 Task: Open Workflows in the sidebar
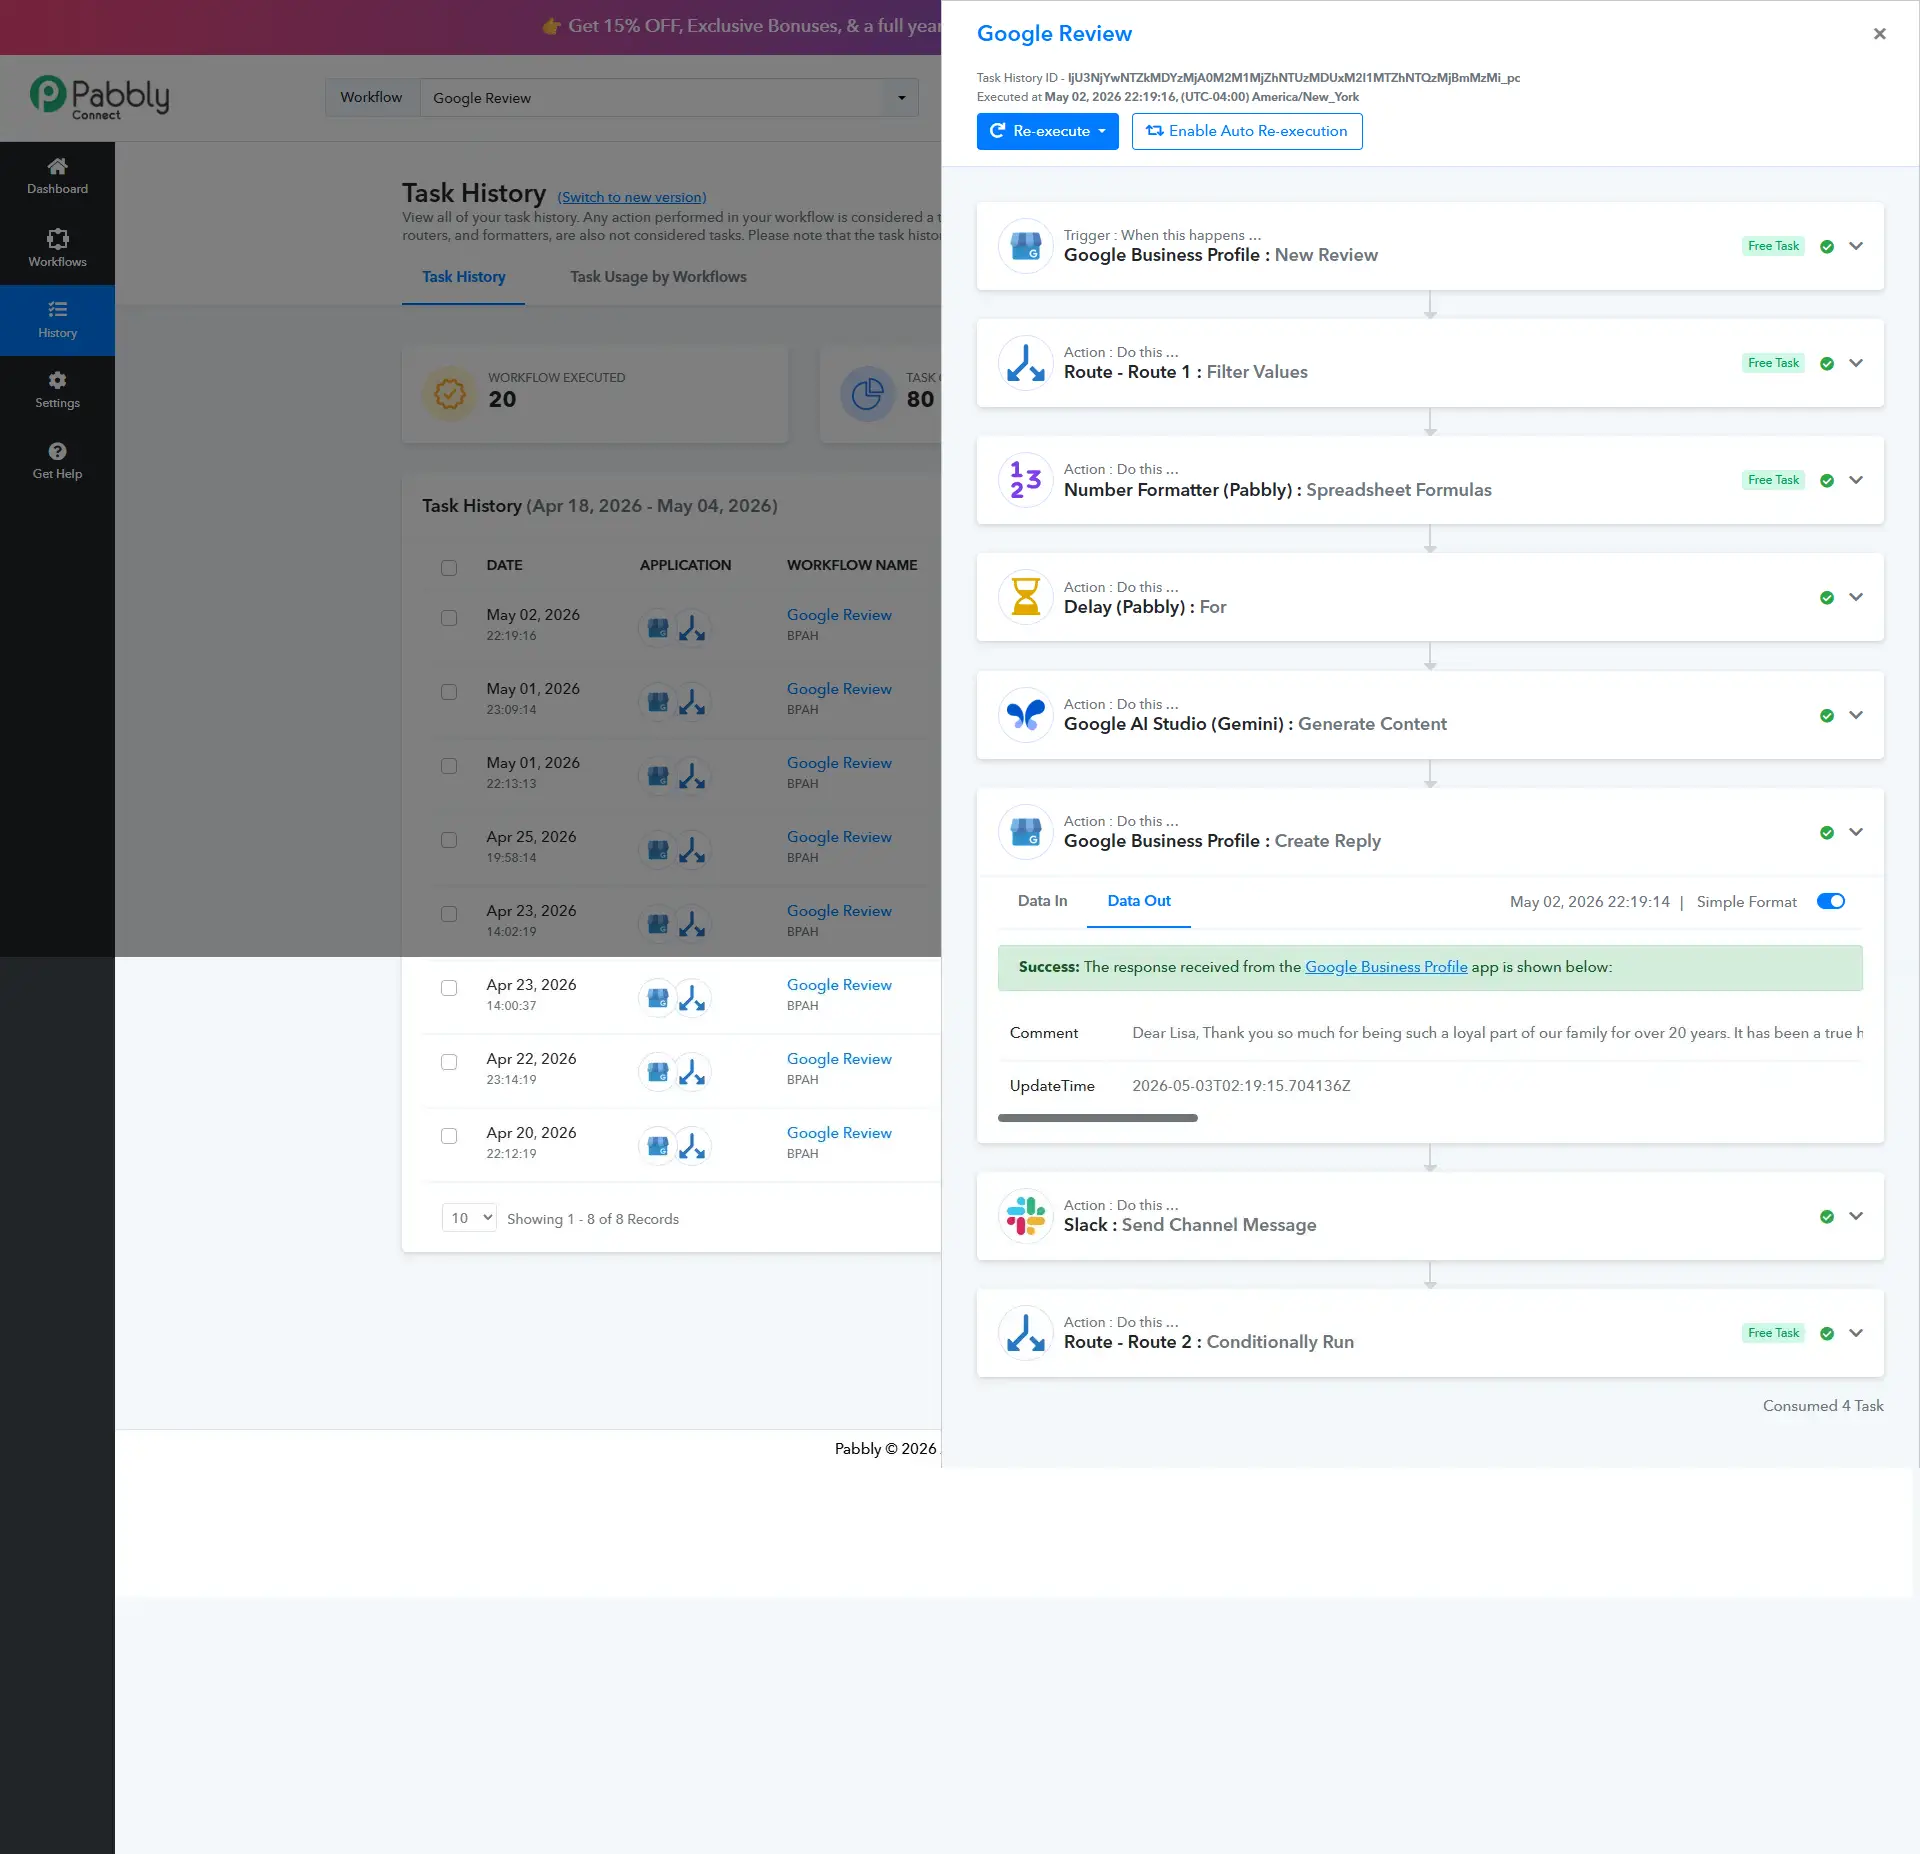(57, 248)
